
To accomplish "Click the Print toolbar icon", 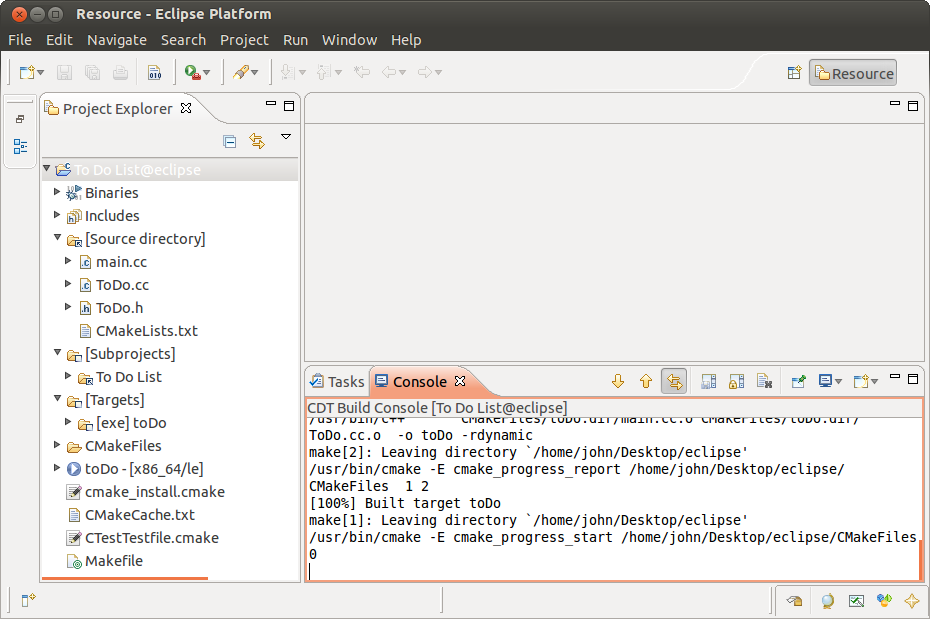I will point(120,72).
